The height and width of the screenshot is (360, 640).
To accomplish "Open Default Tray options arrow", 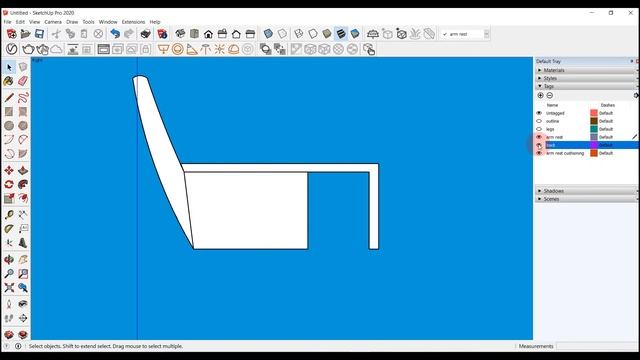I will [631, 61].
